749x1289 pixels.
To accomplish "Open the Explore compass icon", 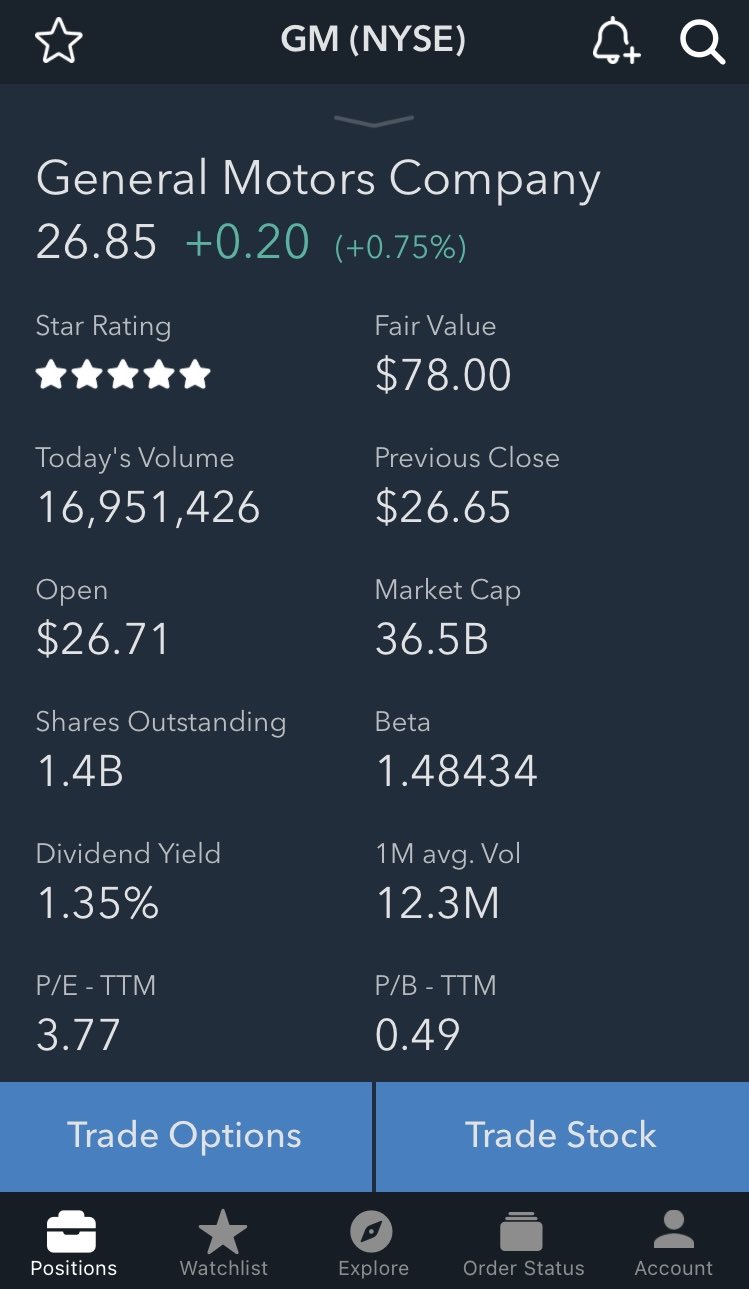I will (x=373, y=1233).
